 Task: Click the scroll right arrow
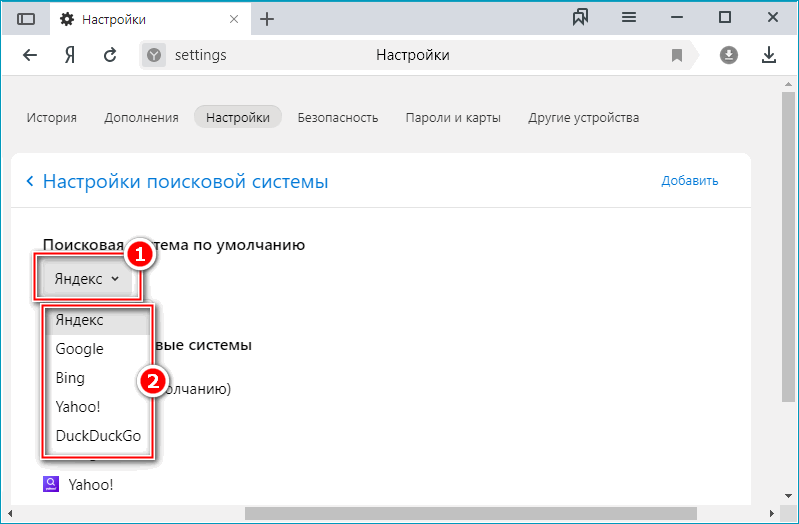[772, 513]
